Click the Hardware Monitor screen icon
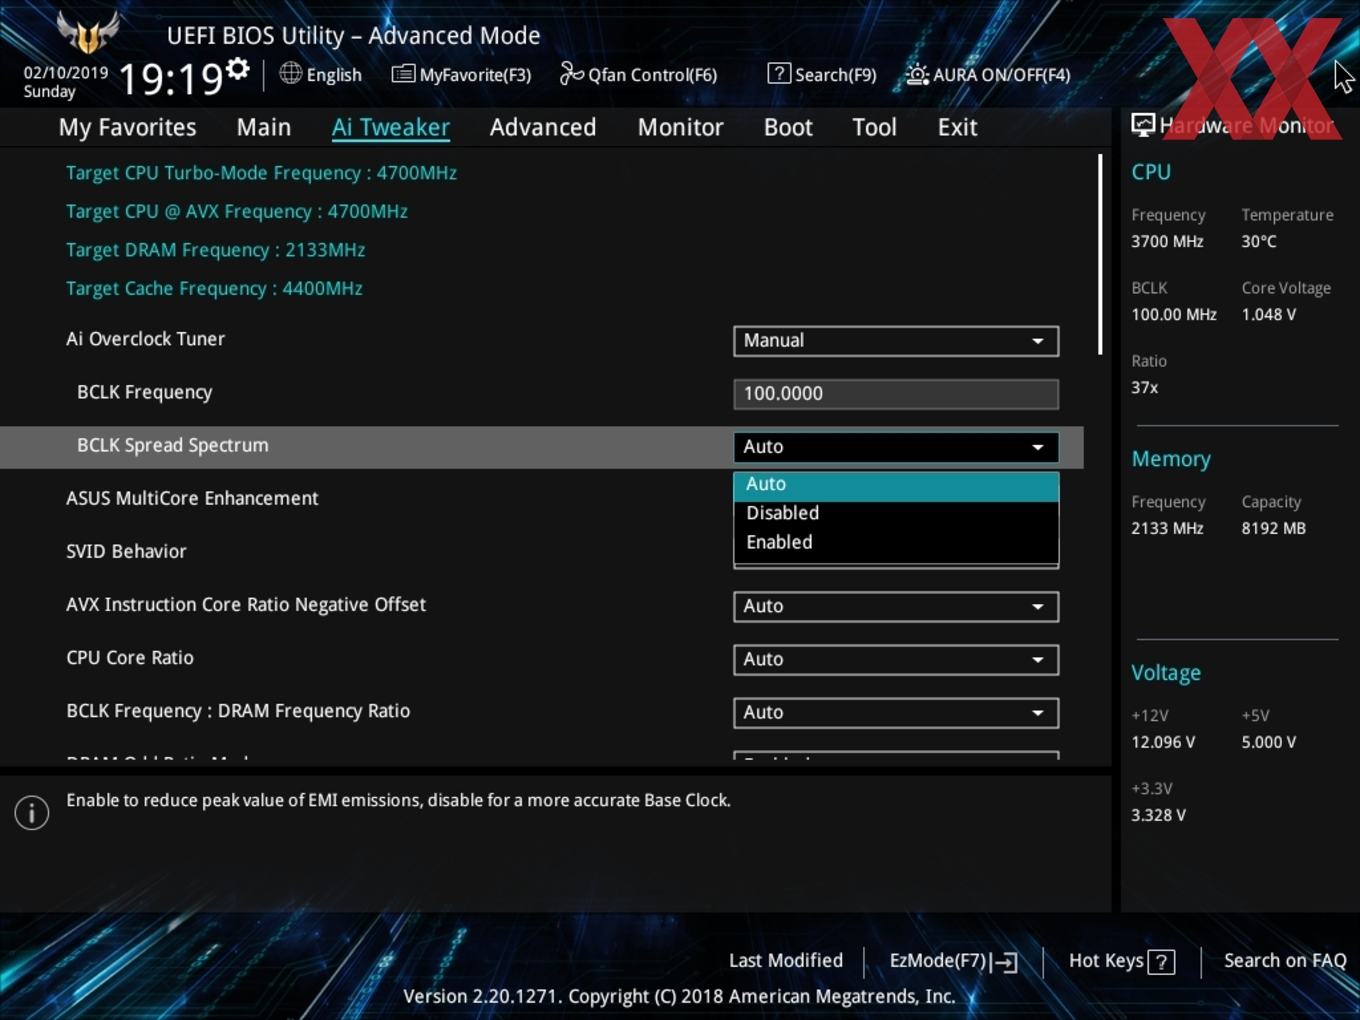 (1143, 125)
